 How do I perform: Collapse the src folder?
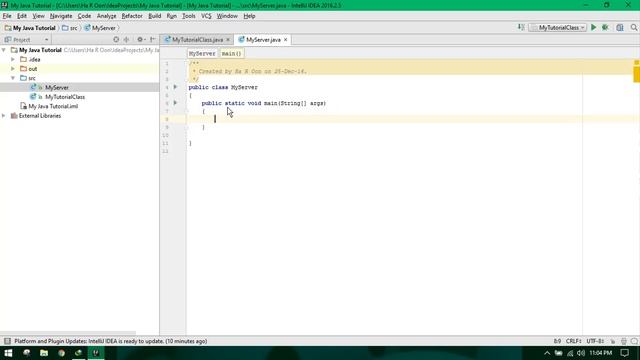tap(13, 78)
